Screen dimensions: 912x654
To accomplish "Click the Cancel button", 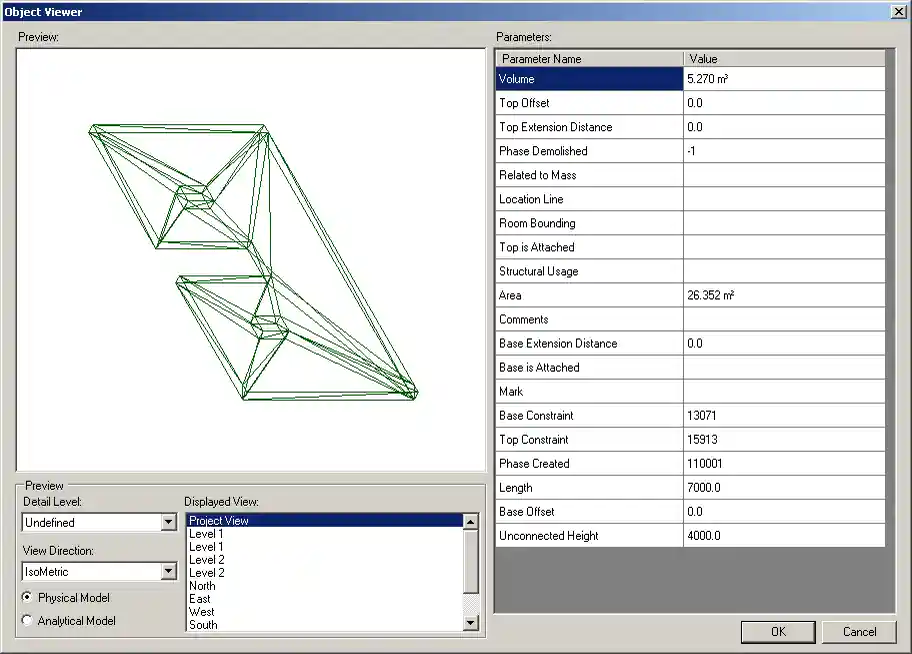I will click(x=860, y=631).
